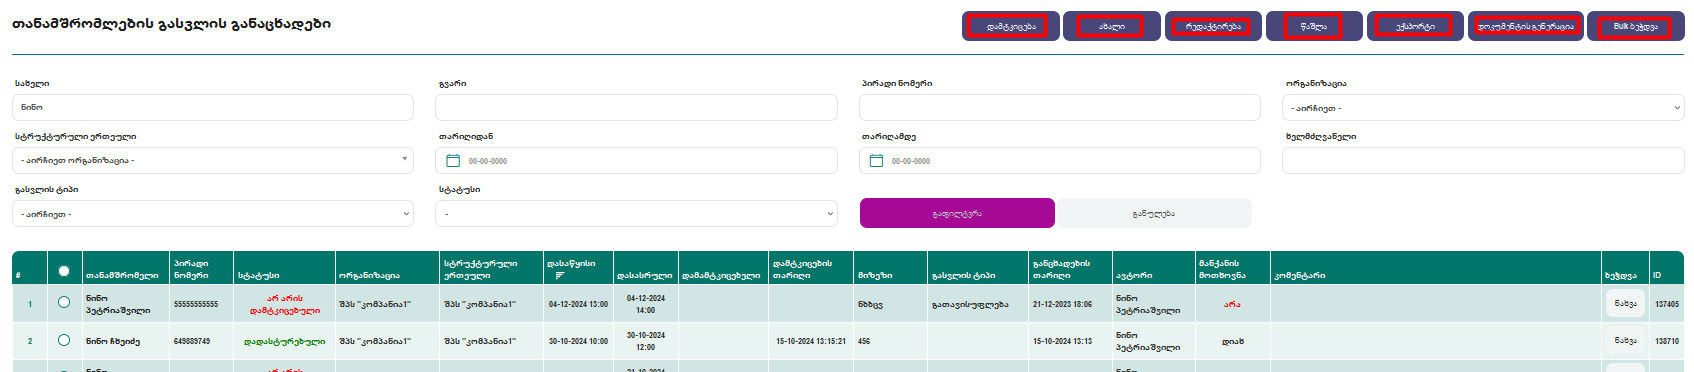The width and height of the screenshot is (1694, 372).
Task: Click the დოკუმენტის გენერაცია button
Action: 1526,26
